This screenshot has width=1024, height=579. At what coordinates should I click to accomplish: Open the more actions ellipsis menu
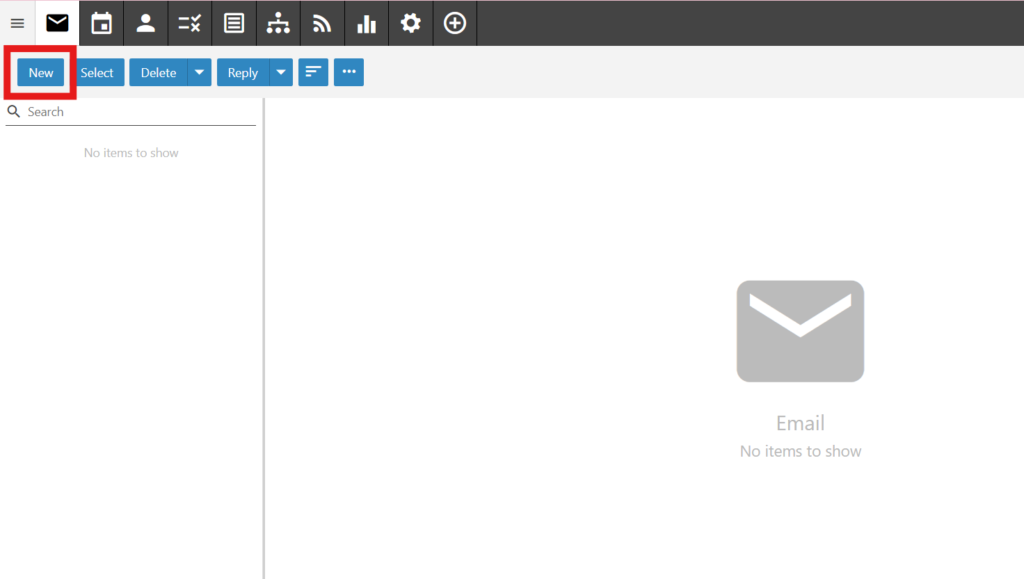click(x=349, y=72)
